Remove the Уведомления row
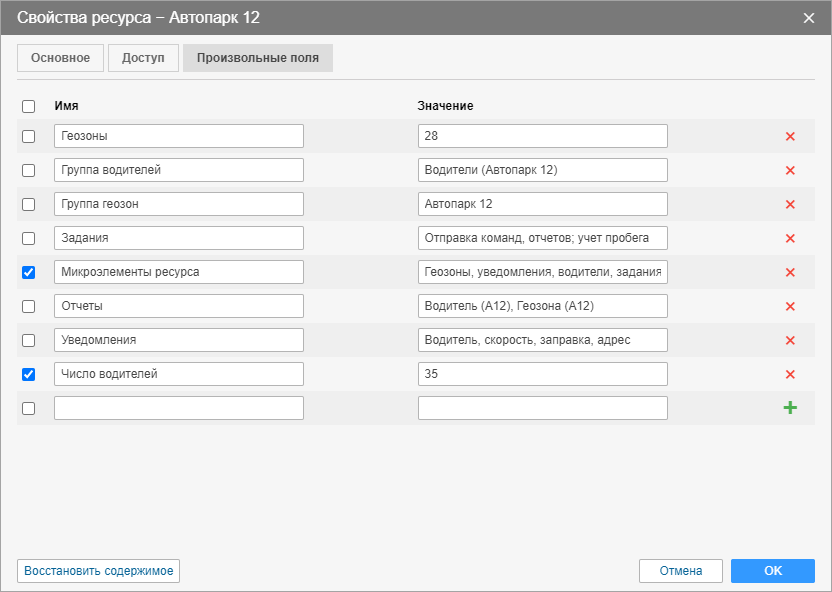Viewport: 832px width, 592px height. click(790, 340)
